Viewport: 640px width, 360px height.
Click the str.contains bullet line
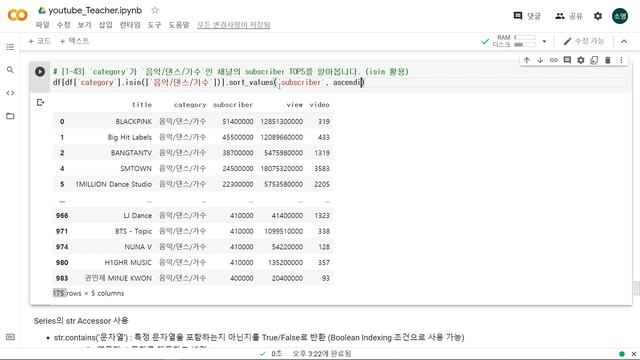[259, 338]
